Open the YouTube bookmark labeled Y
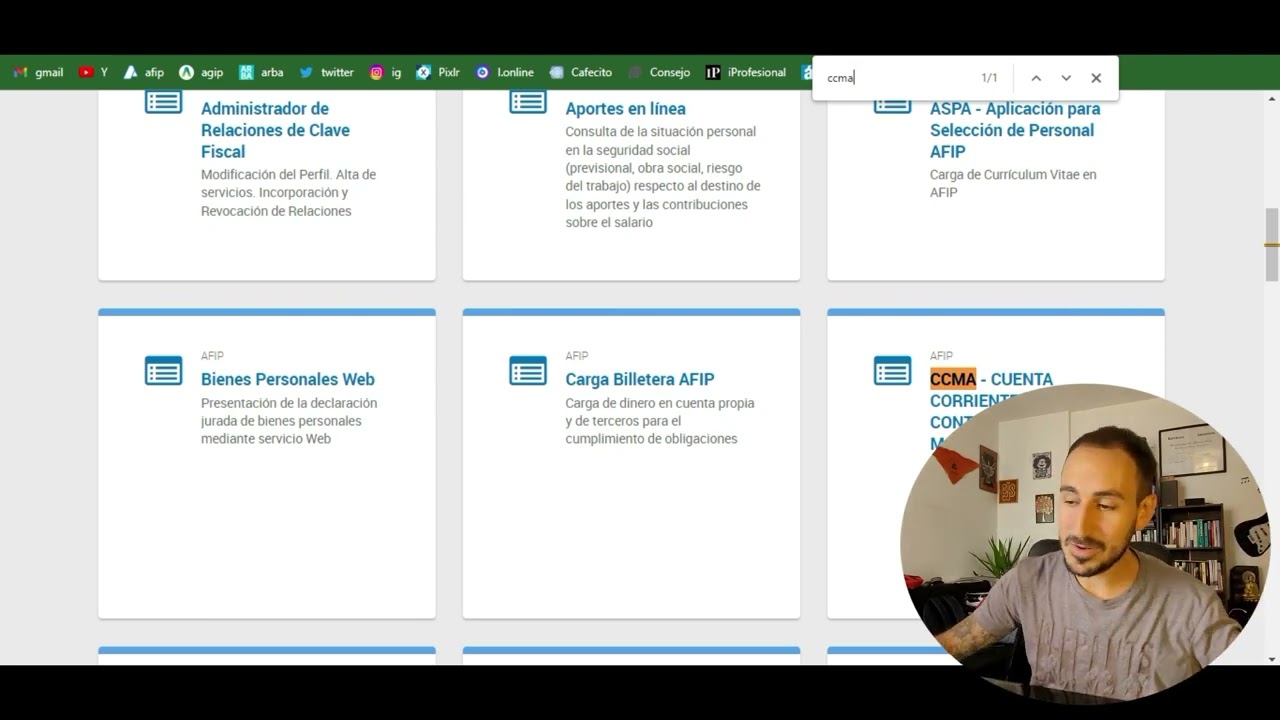The height and width of the screenshot is (720, 1280). [93, 72]
